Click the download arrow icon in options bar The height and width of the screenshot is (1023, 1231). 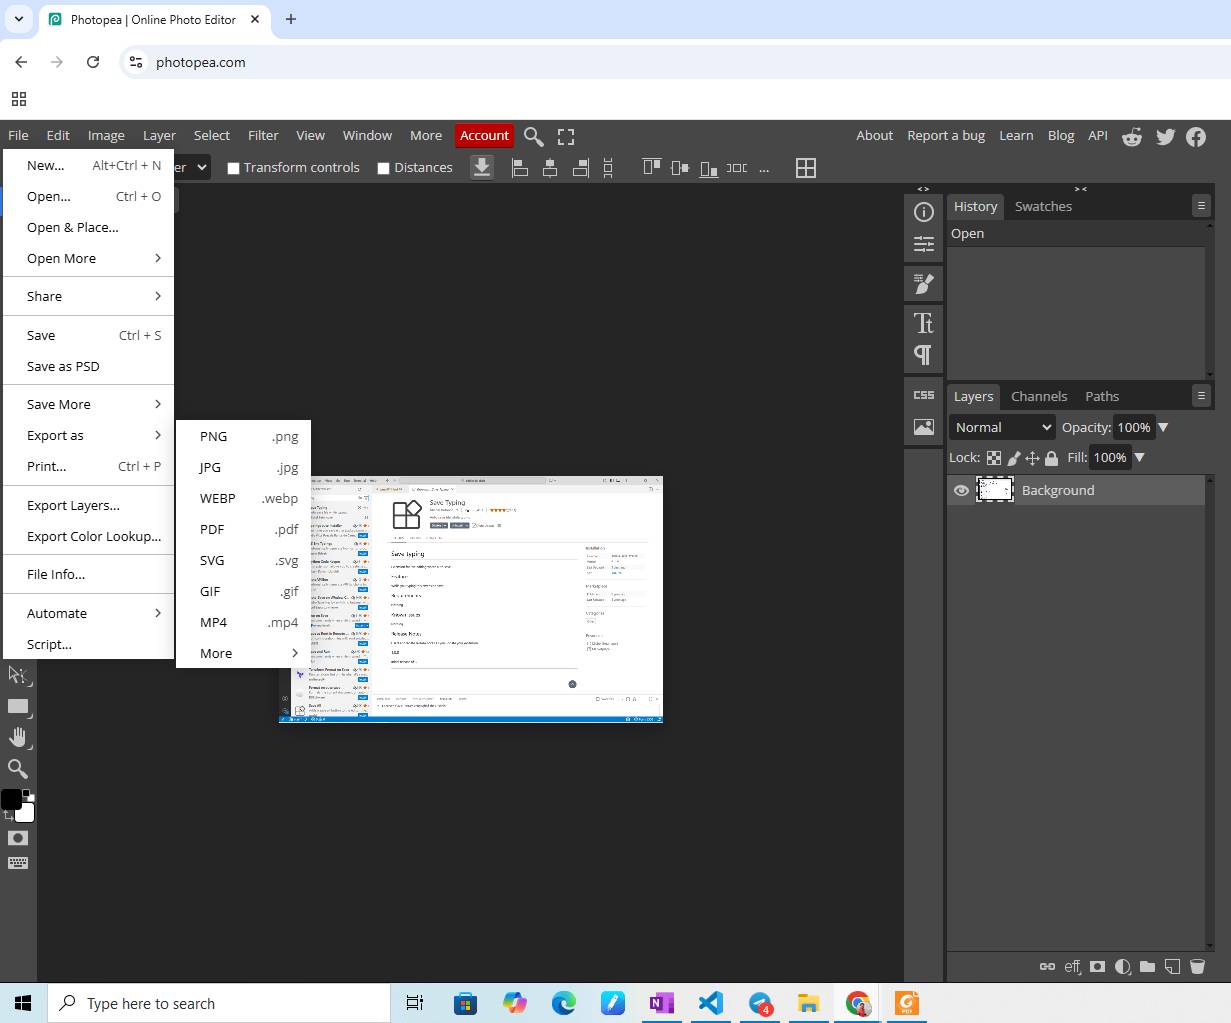pyautogui.click(x=482, y=167)
